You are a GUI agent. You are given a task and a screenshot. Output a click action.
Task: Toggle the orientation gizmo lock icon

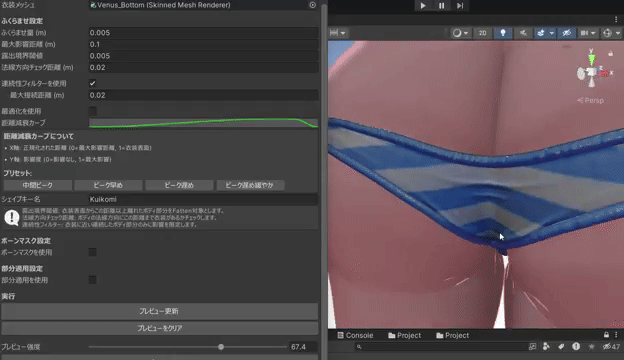[610, 53]
